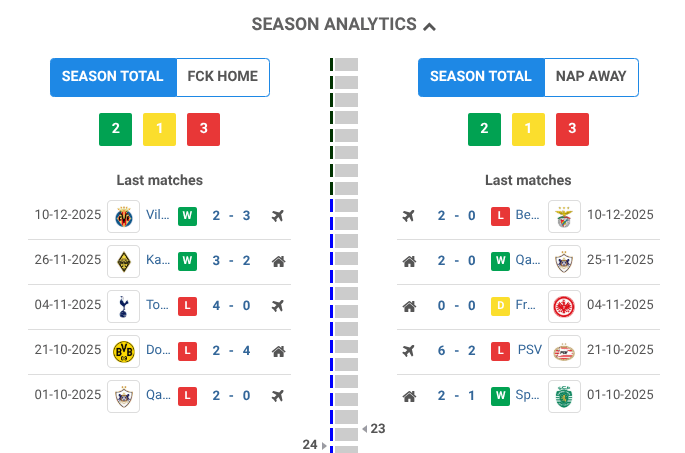Screen dimensions: 685x453
Task: Switch to right SEASON TOTAL toggle
Action: coord(481,77)
